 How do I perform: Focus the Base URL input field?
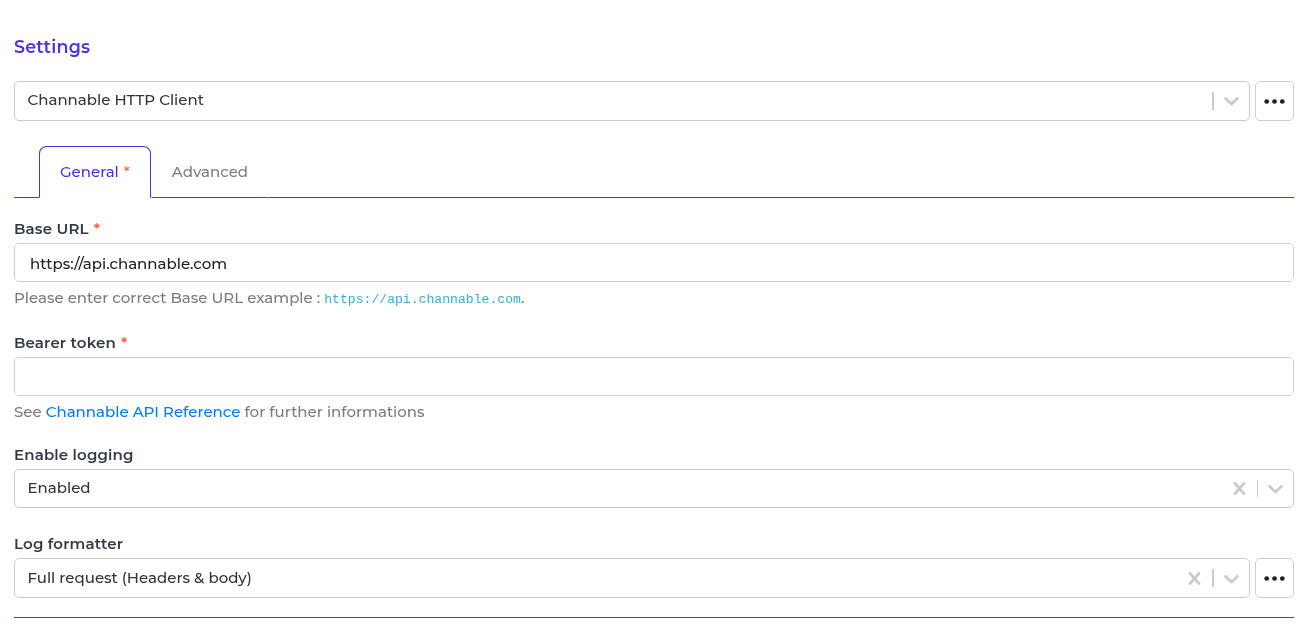654,264
